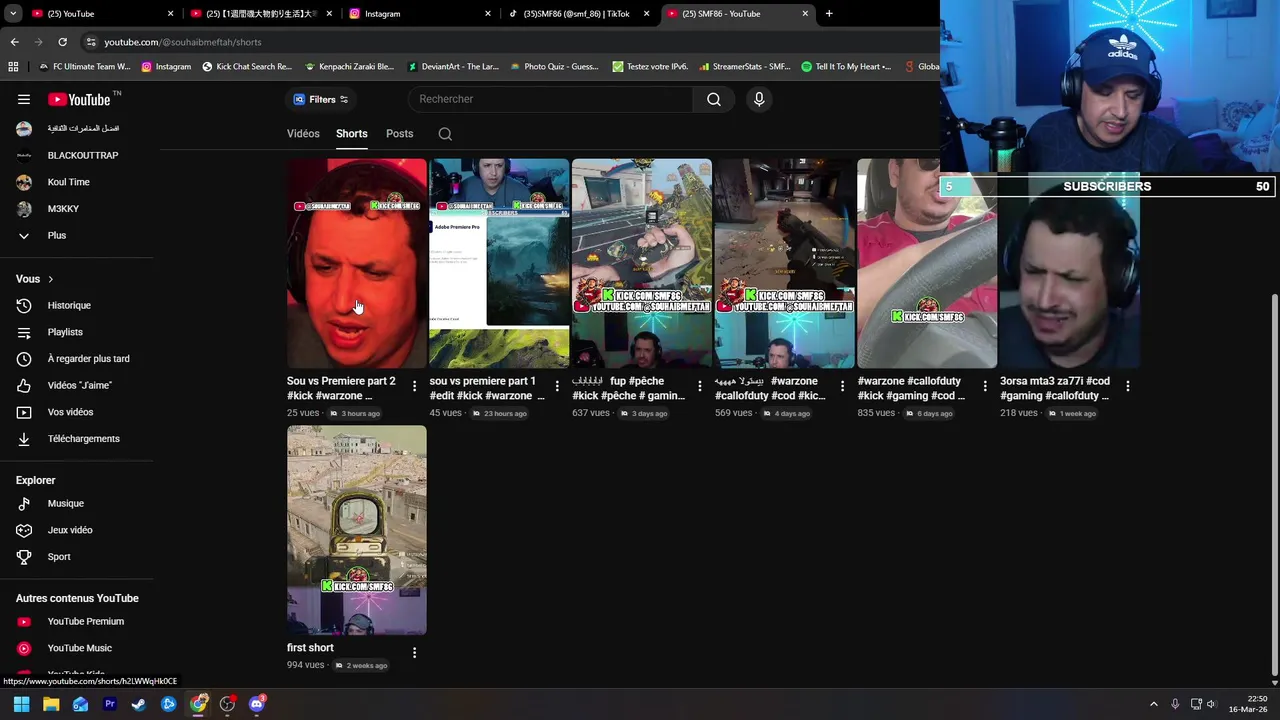Open a new browser tab
This screenshot has width=1280, height=720.
pyautogui.click(x=829, y=14)
